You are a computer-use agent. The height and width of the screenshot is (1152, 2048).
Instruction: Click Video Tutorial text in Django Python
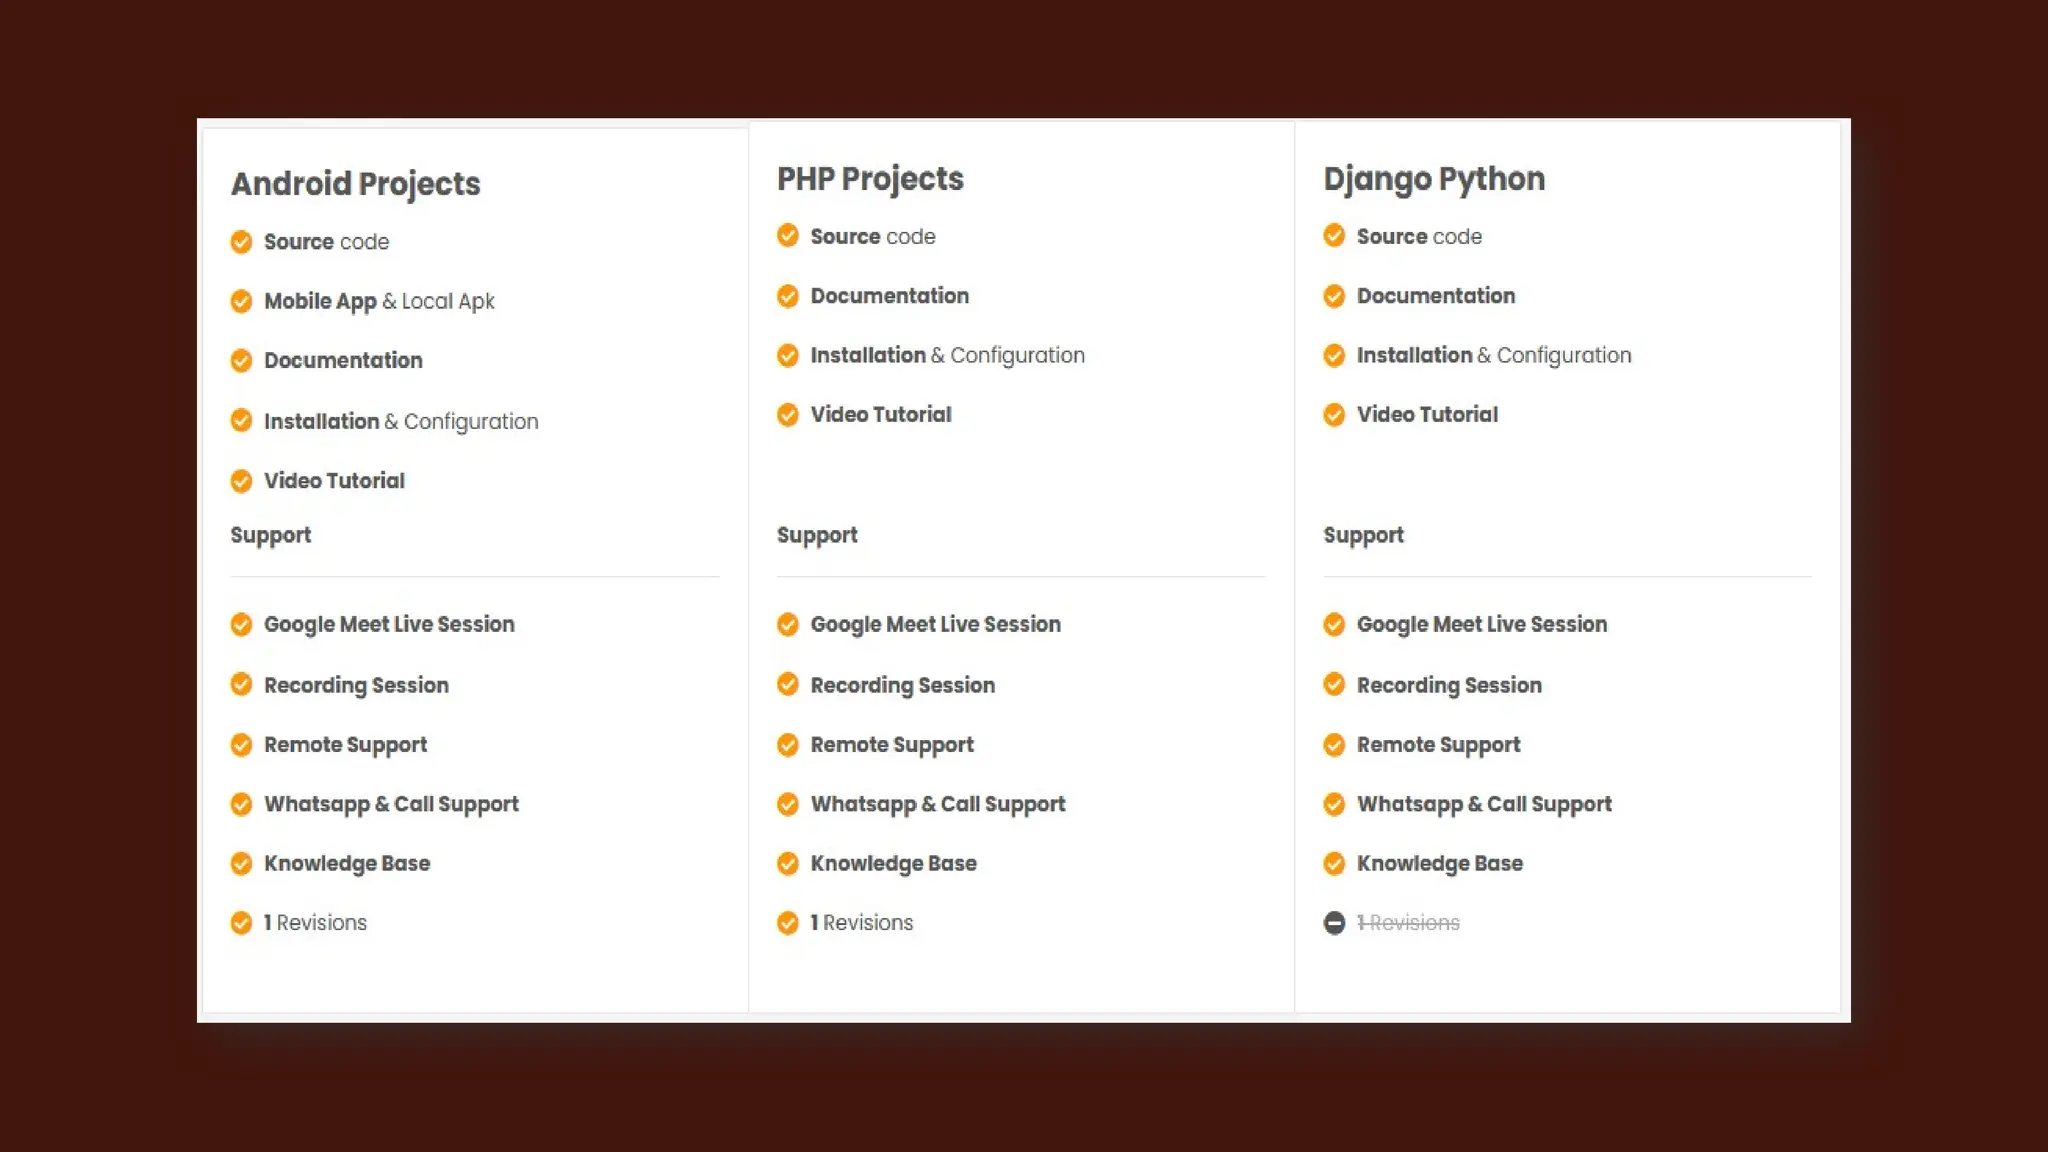coord(1427,414)
